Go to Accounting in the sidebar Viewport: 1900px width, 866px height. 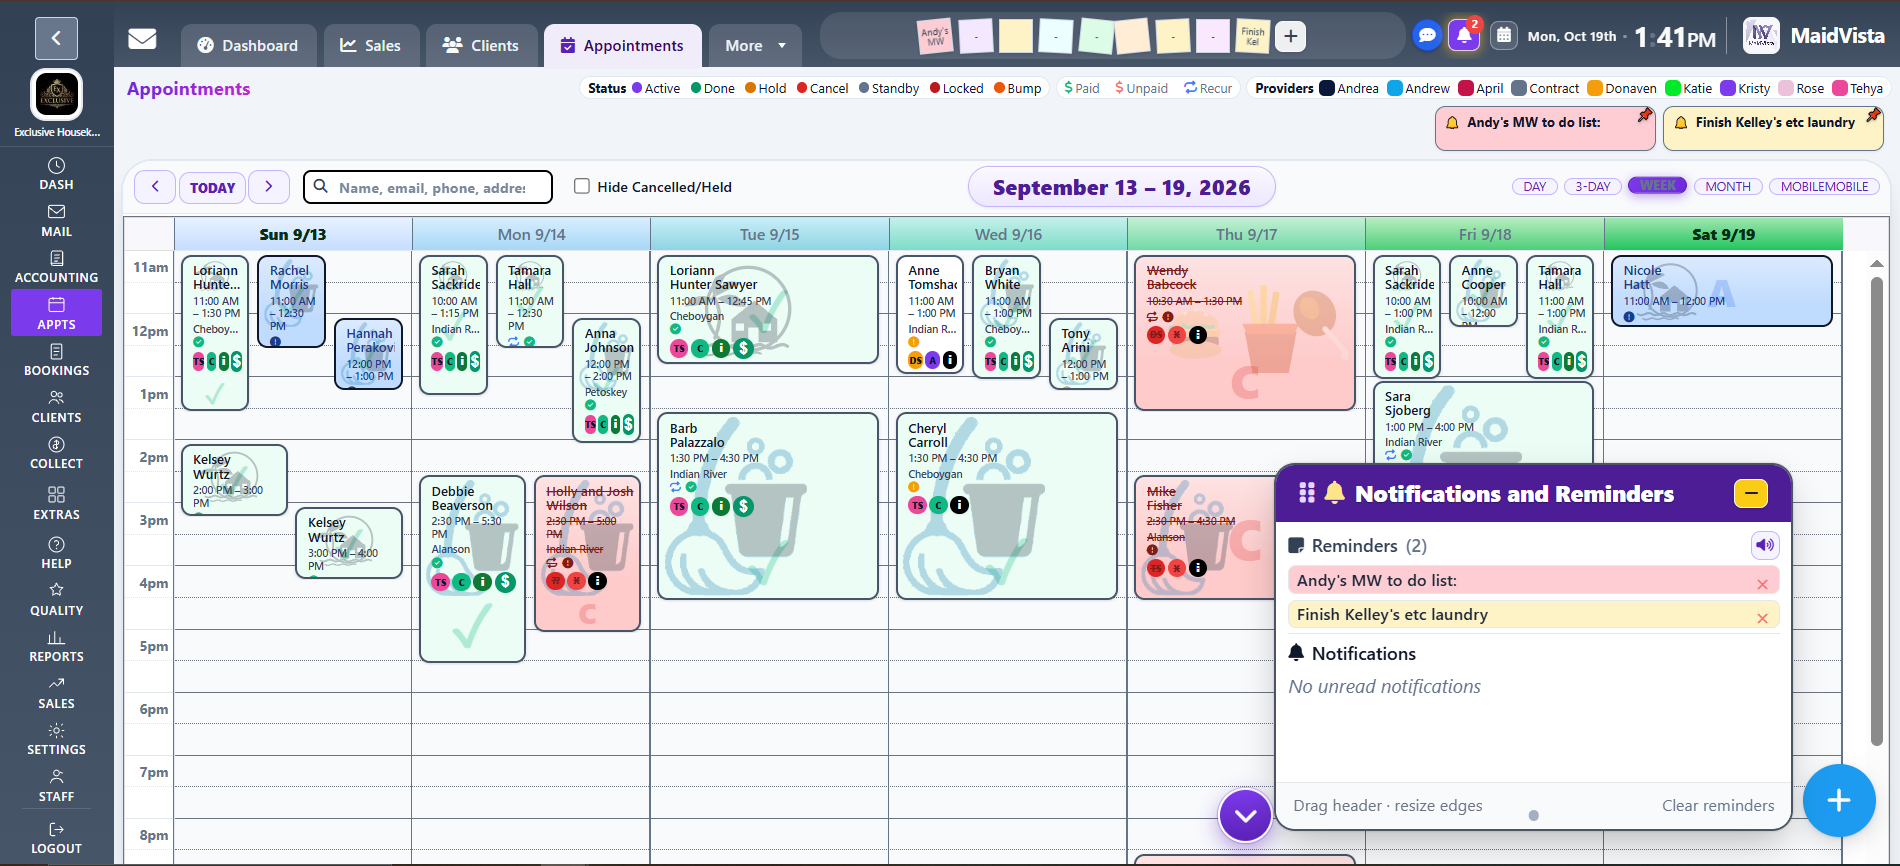point(56,267)
